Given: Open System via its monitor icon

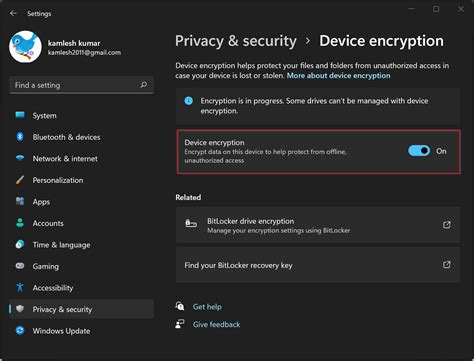Looking at the screenshot, I should point(20,115).
